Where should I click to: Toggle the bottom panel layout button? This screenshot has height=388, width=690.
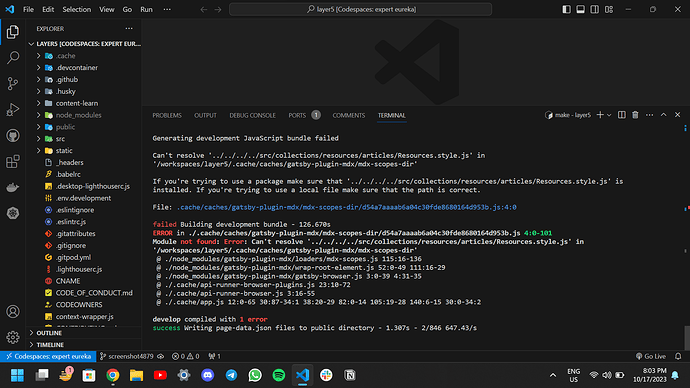pos(580,9)
